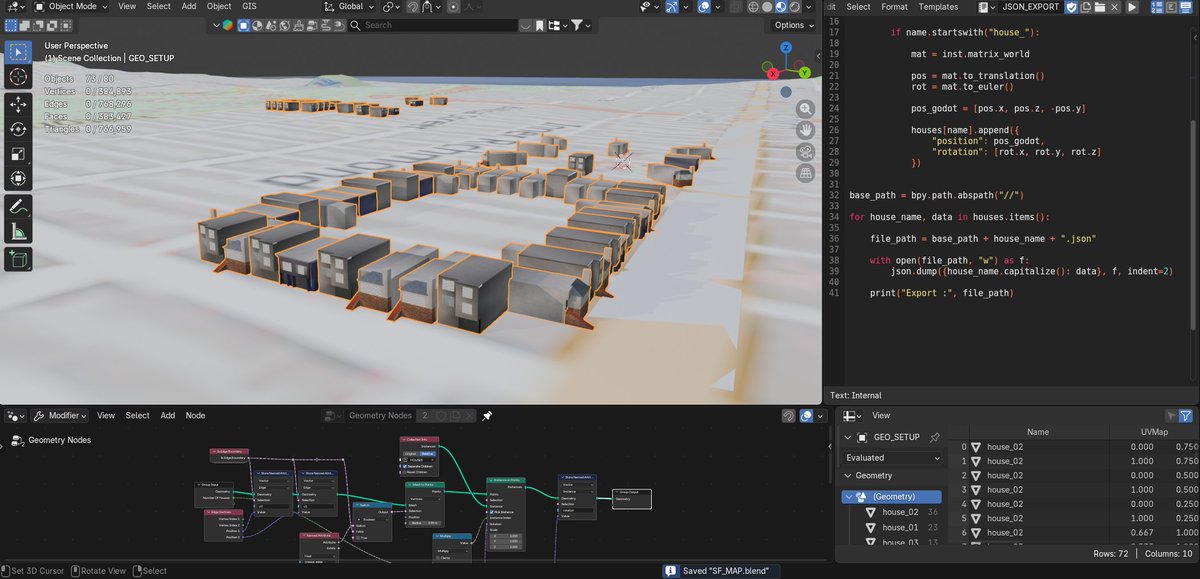Screen dimensions: 1200x579
Task: Open the GIS menu
Action: 251,6
